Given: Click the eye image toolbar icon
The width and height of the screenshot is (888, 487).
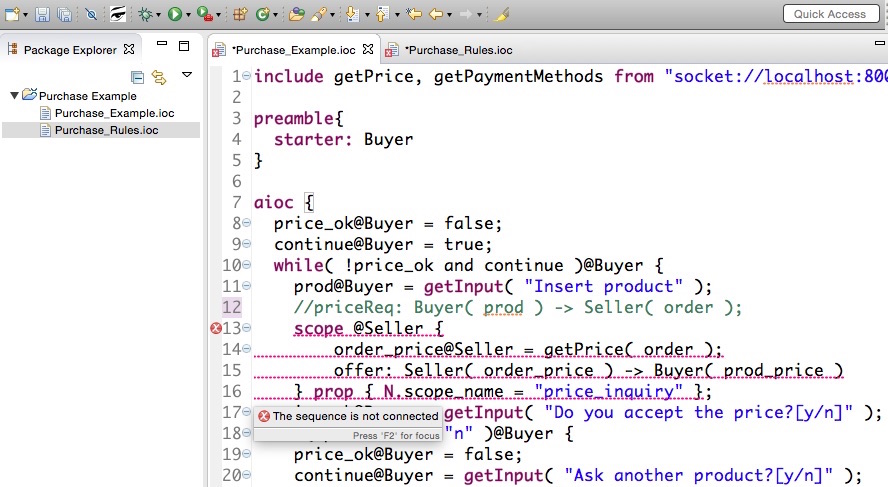Looking at the screenshot, I should pos(117,14).
